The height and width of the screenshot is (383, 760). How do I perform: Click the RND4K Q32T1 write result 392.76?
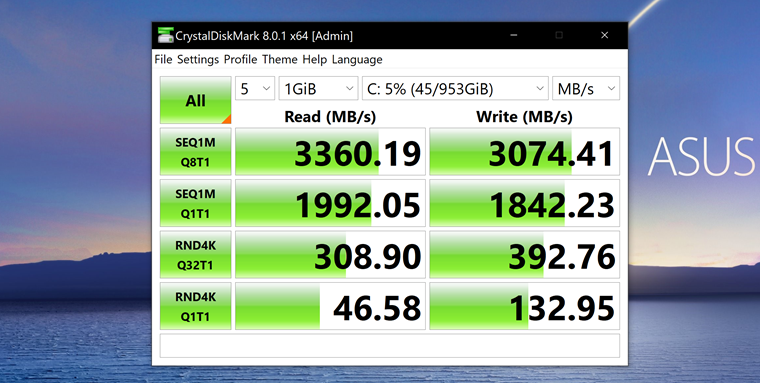tap(524, 255)
